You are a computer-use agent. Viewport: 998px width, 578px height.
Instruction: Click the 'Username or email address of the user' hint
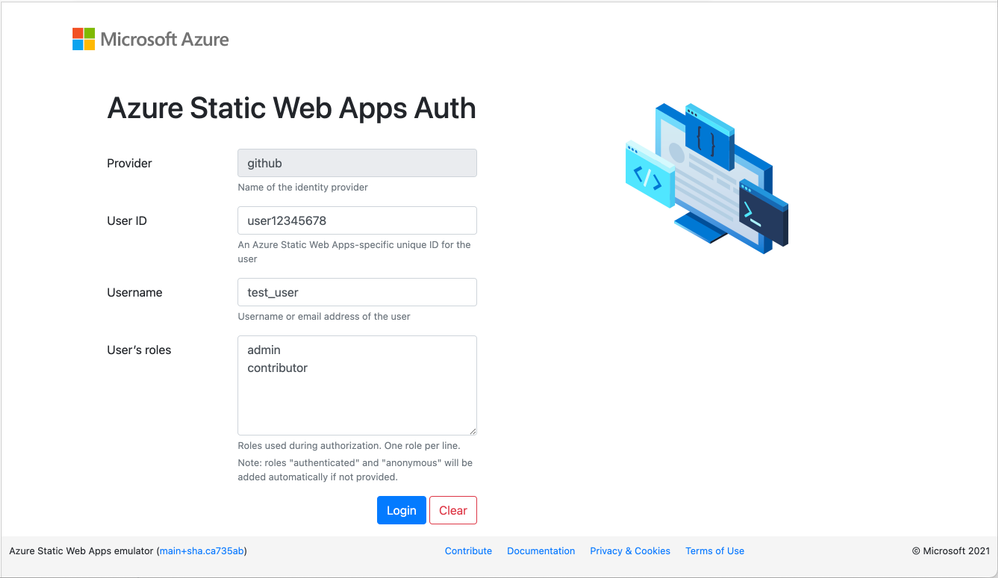[324, 316]
